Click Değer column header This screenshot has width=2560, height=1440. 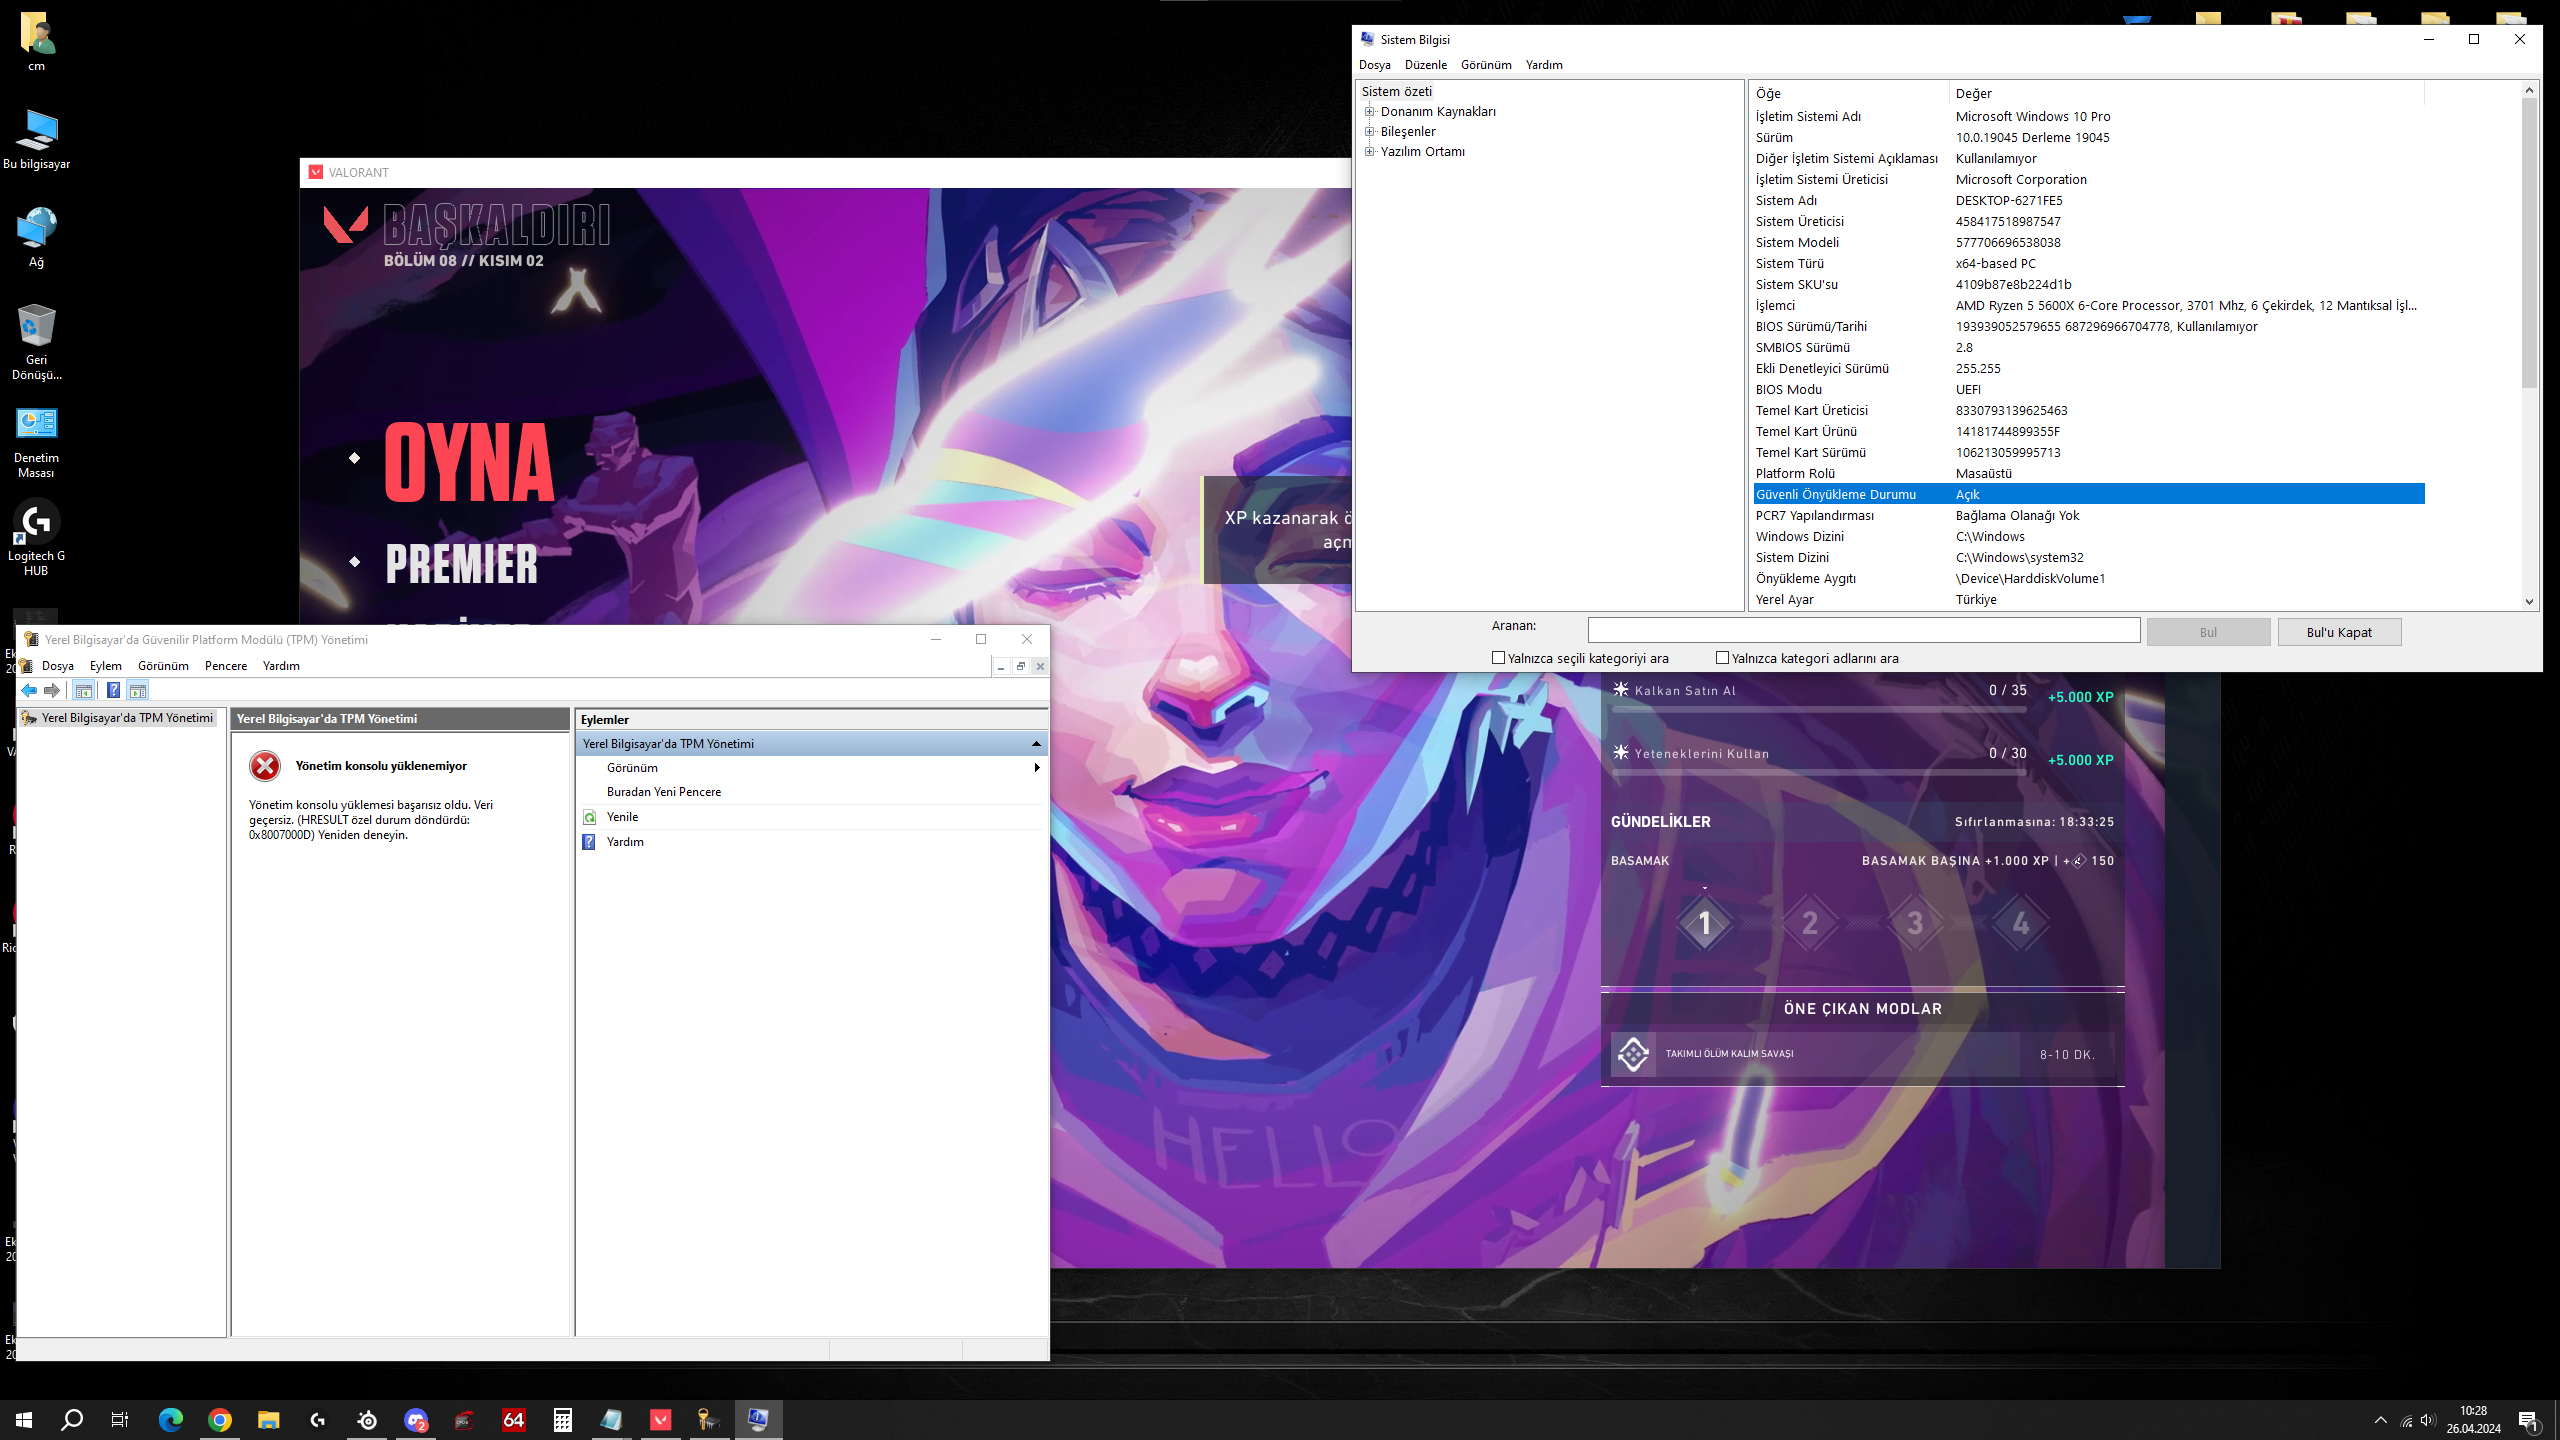point(2186,93)
